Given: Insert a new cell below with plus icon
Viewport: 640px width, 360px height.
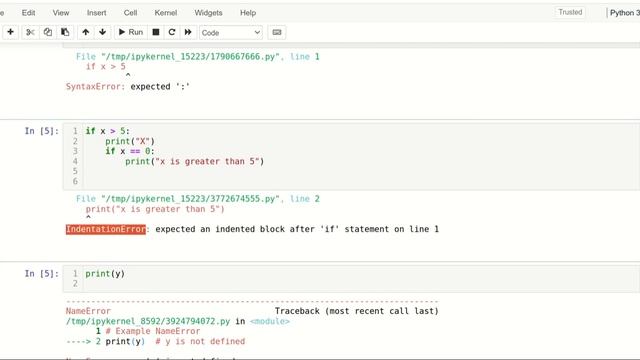Looking at the screenshot, I should point(11,32).
